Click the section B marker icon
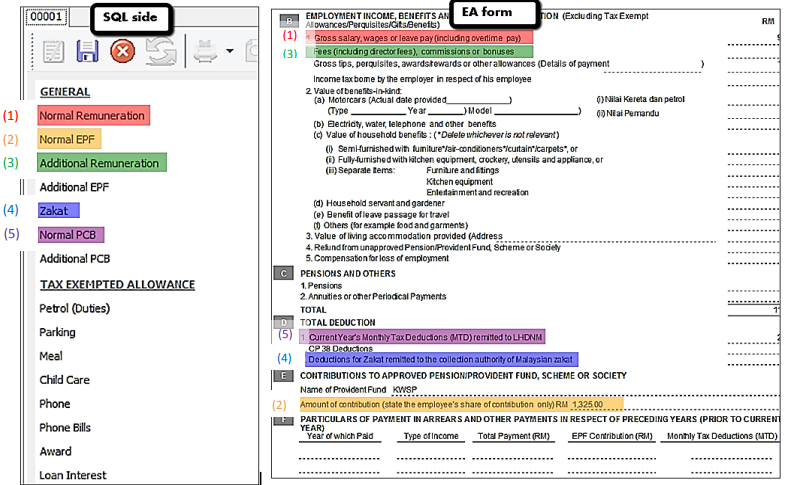Screen dimensions: 790x485 pyautogui.click(x=290, y=20)
